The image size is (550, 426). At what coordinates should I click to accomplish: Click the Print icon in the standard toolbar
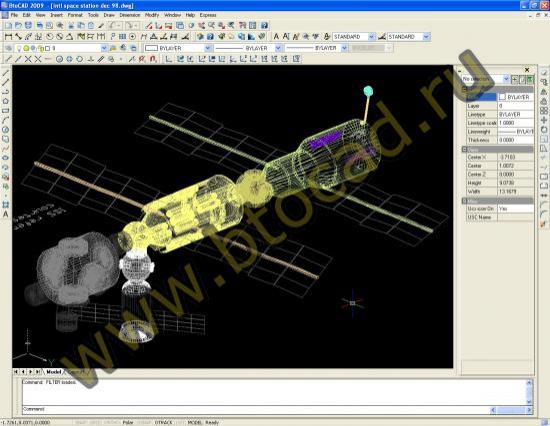point(40,25)
